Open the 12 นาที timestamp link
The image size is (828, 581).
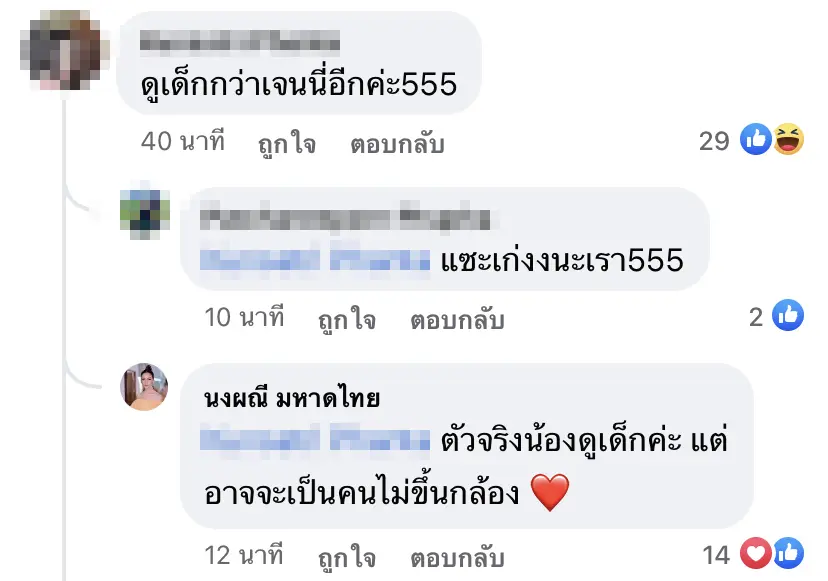(x=244, y=555)
